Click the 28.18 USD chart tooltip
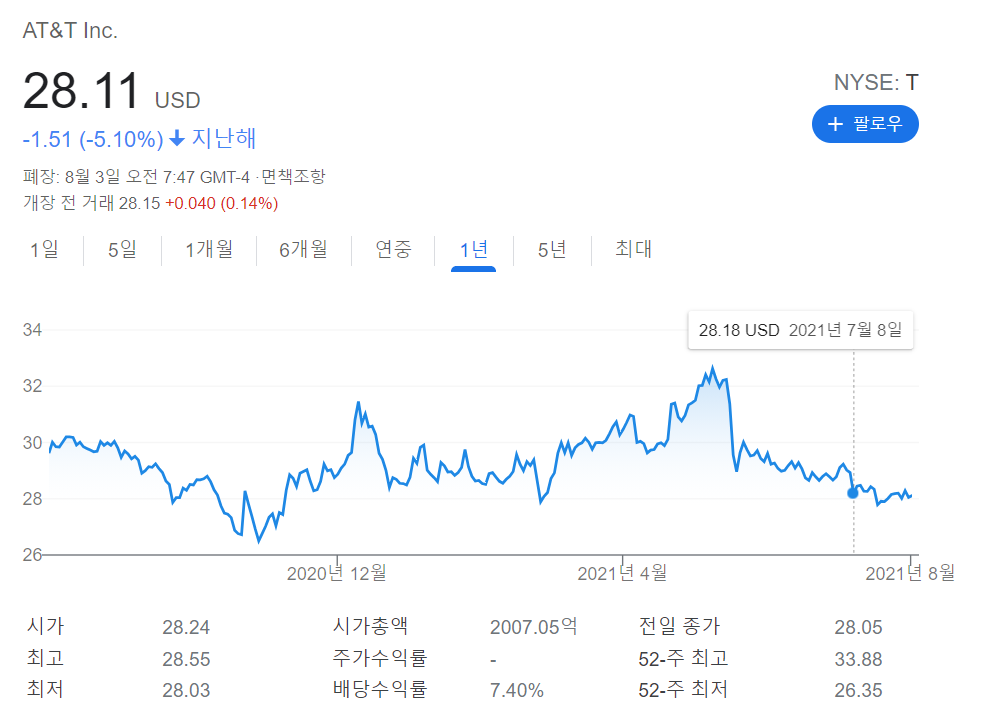1003x725 pixels. [x=800, y=330]
